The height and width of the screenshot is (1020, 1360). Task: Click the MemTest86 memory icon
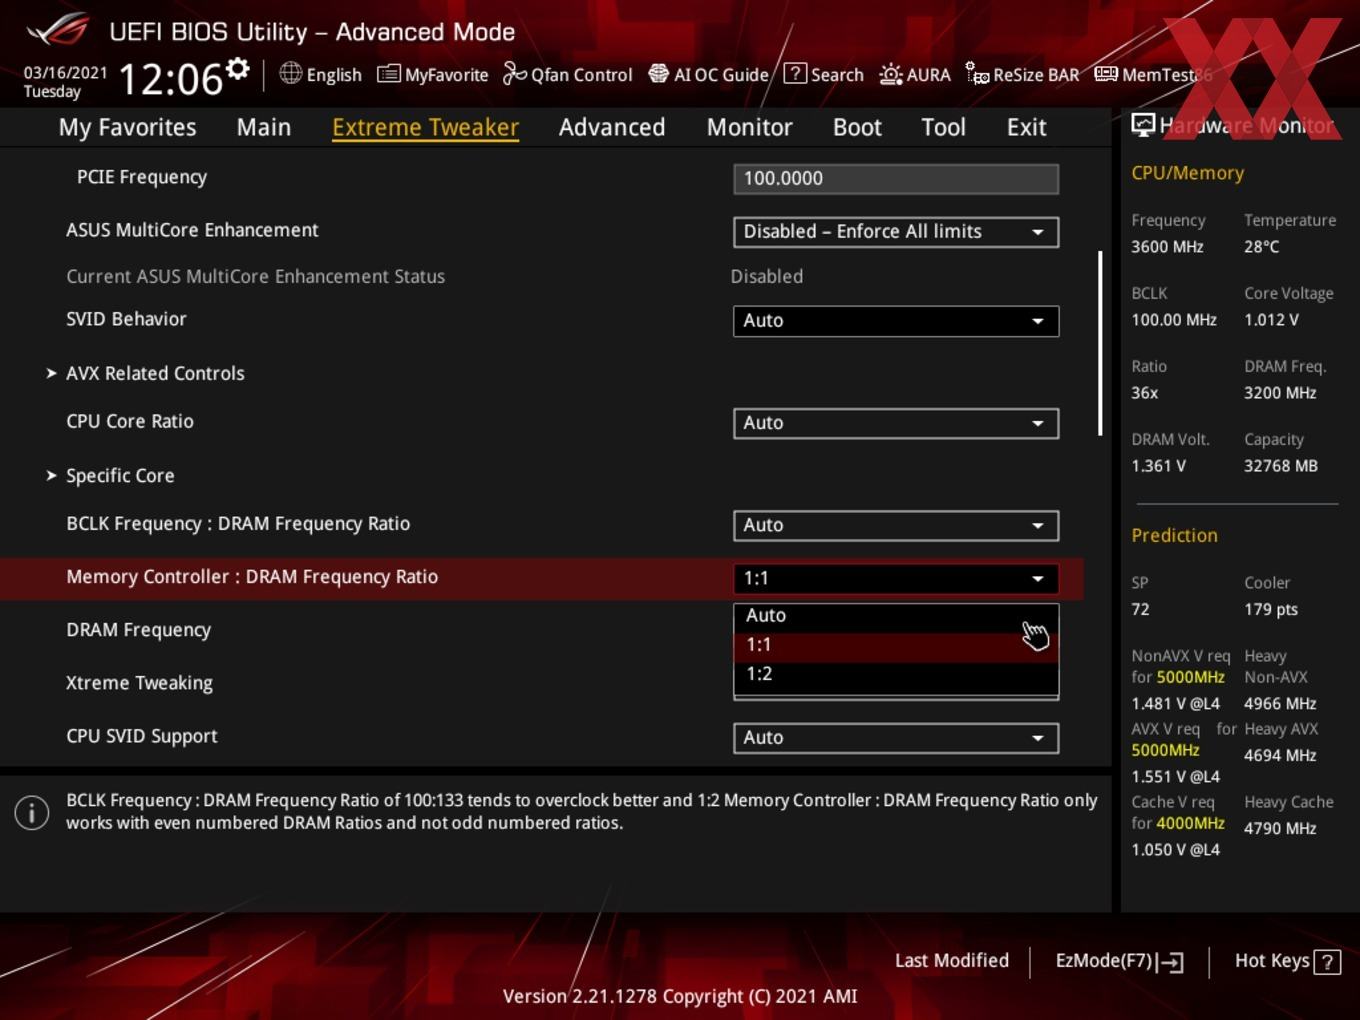[1106, 74]
